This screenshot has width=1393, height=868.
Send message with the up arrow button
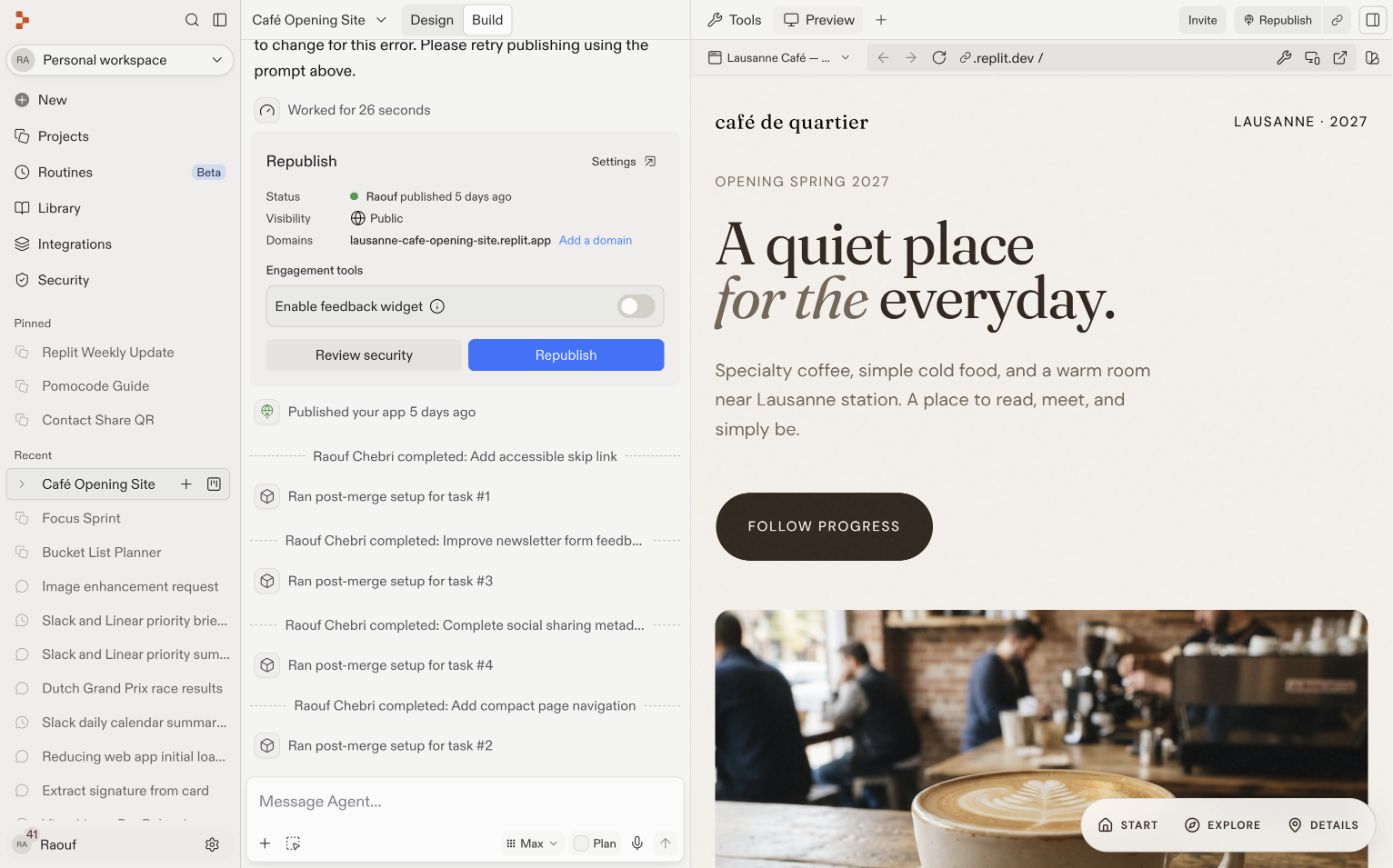665,843
